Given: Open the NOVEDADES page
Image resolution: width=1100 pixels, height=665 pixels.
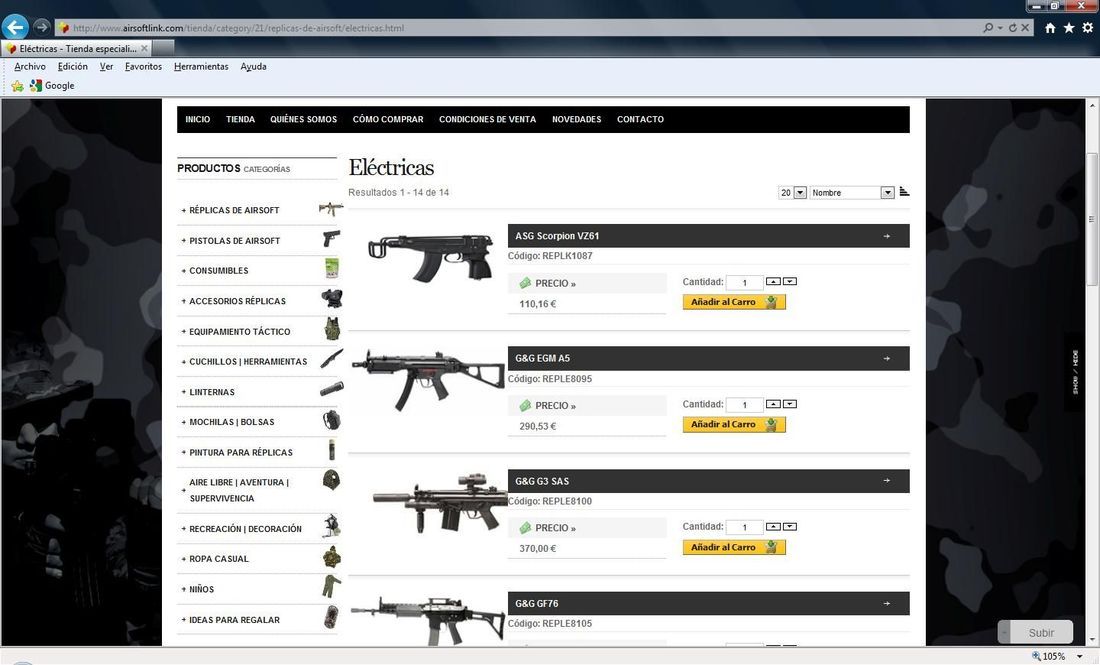Looking at the screenshot, I should 577,119.
